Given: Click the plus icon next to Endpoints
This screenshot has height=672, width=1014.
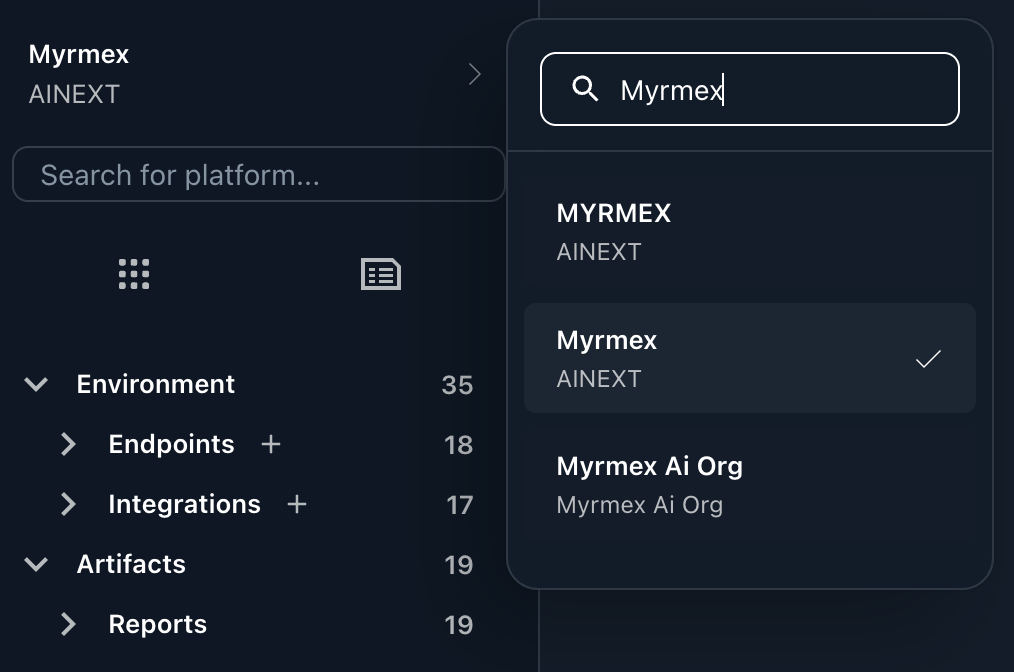Looking at the screenshot, I should [271, 444].
